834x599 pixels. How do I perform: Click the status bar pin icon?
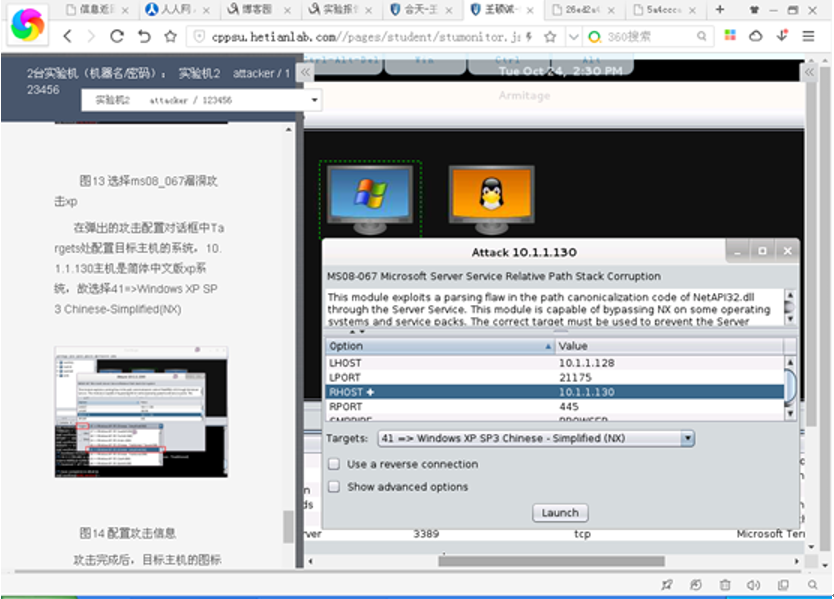point(667,585)
